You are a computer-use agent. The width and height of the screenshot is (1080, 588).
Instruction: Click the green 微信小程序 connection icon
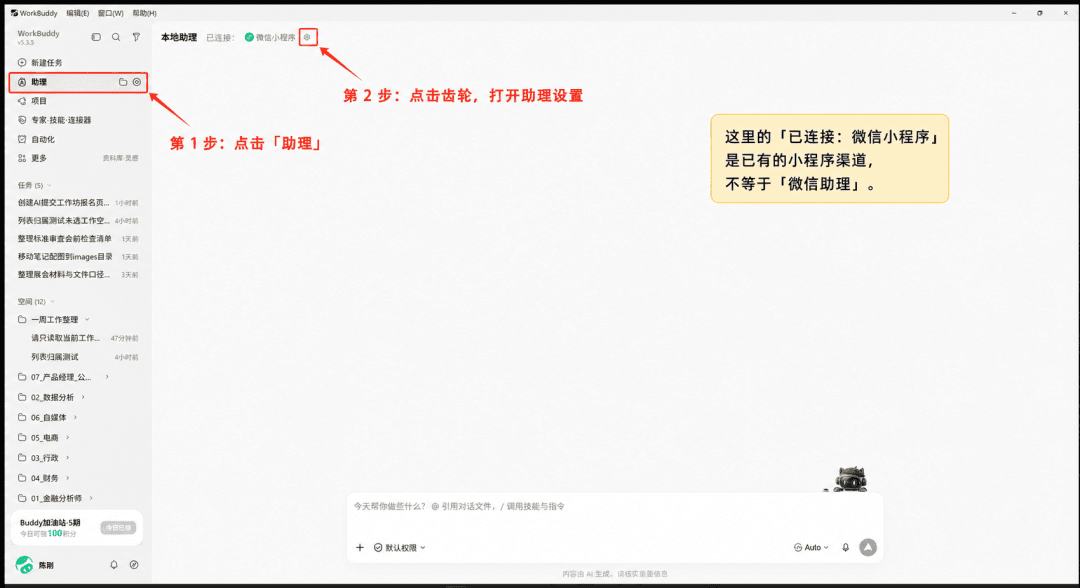249,37
